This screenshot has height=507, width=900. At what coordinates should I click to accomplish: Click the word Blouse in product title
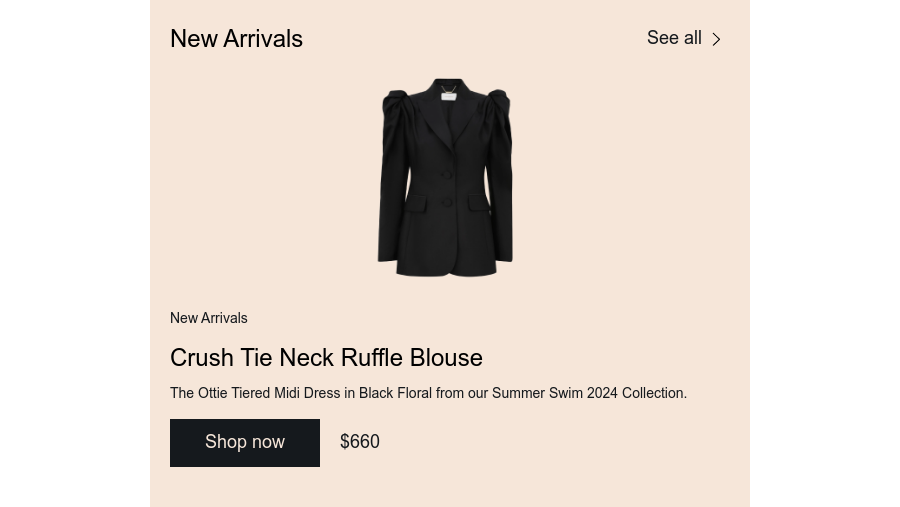(446, 358)
